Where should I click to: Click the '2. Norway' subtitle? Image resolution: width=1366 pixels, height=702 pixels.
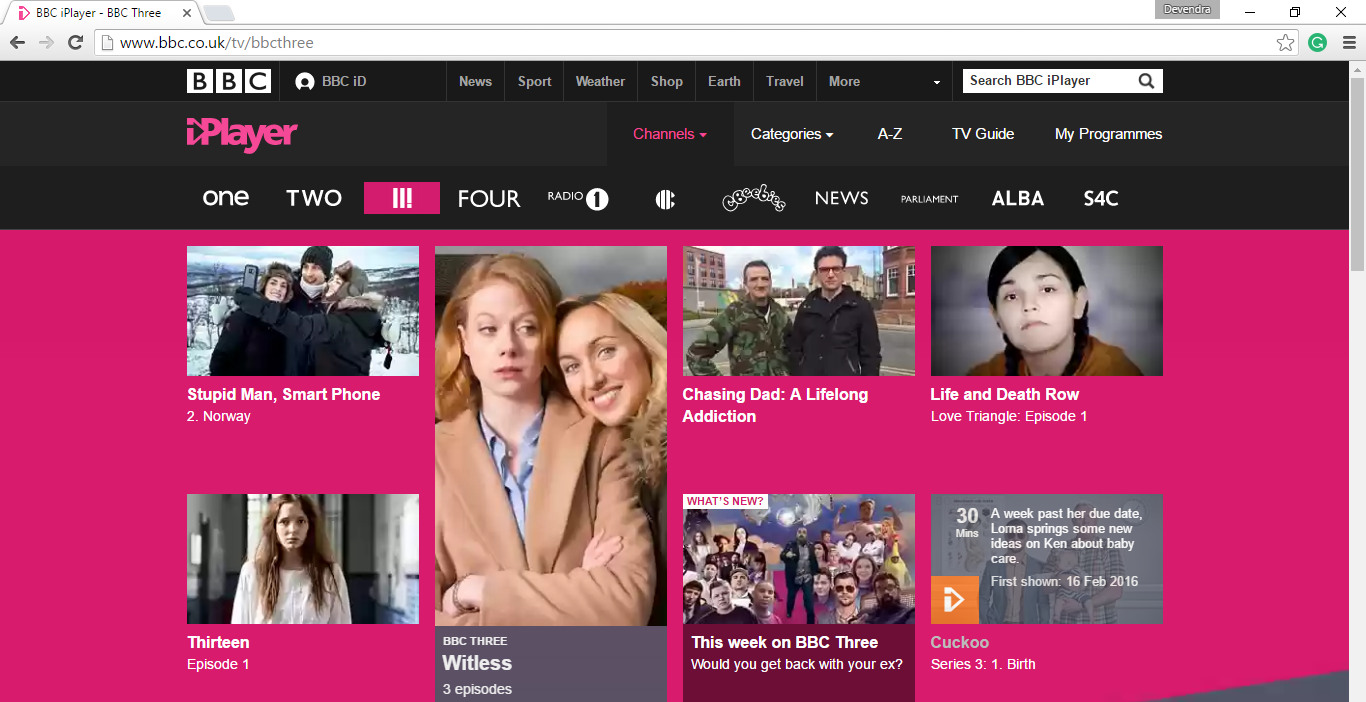pos(219,416)
